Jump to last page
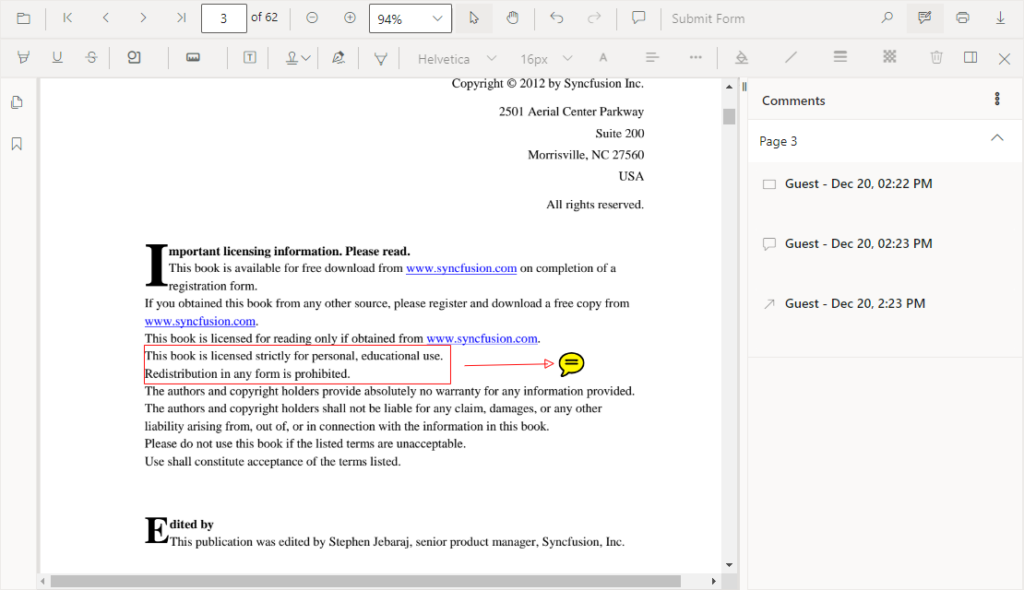 (x=181, y=18)
